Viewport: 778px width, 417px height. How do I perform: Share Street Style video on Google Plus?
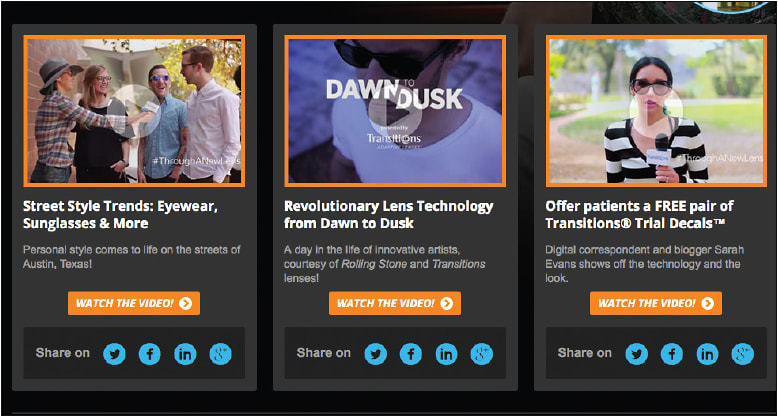click(220, 354)
